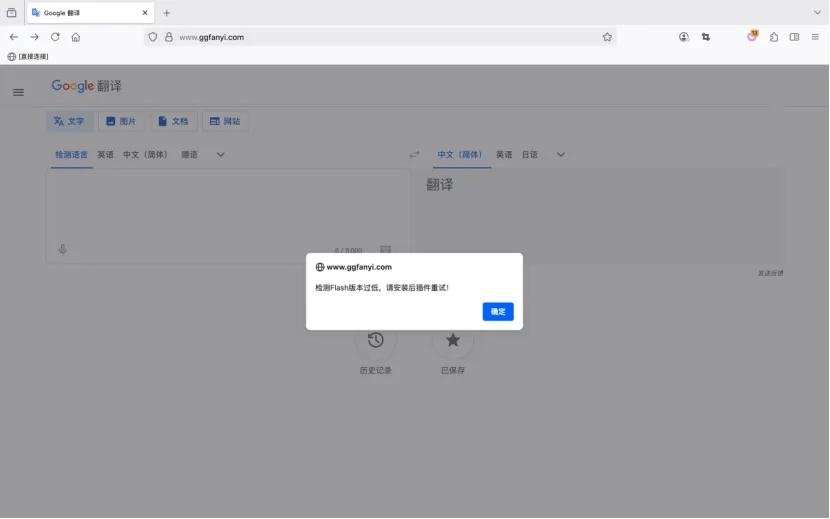Open the account profile toolbar icon
Image resolution: width=830 pixels, height=519 pixels.
coord(684,37)
